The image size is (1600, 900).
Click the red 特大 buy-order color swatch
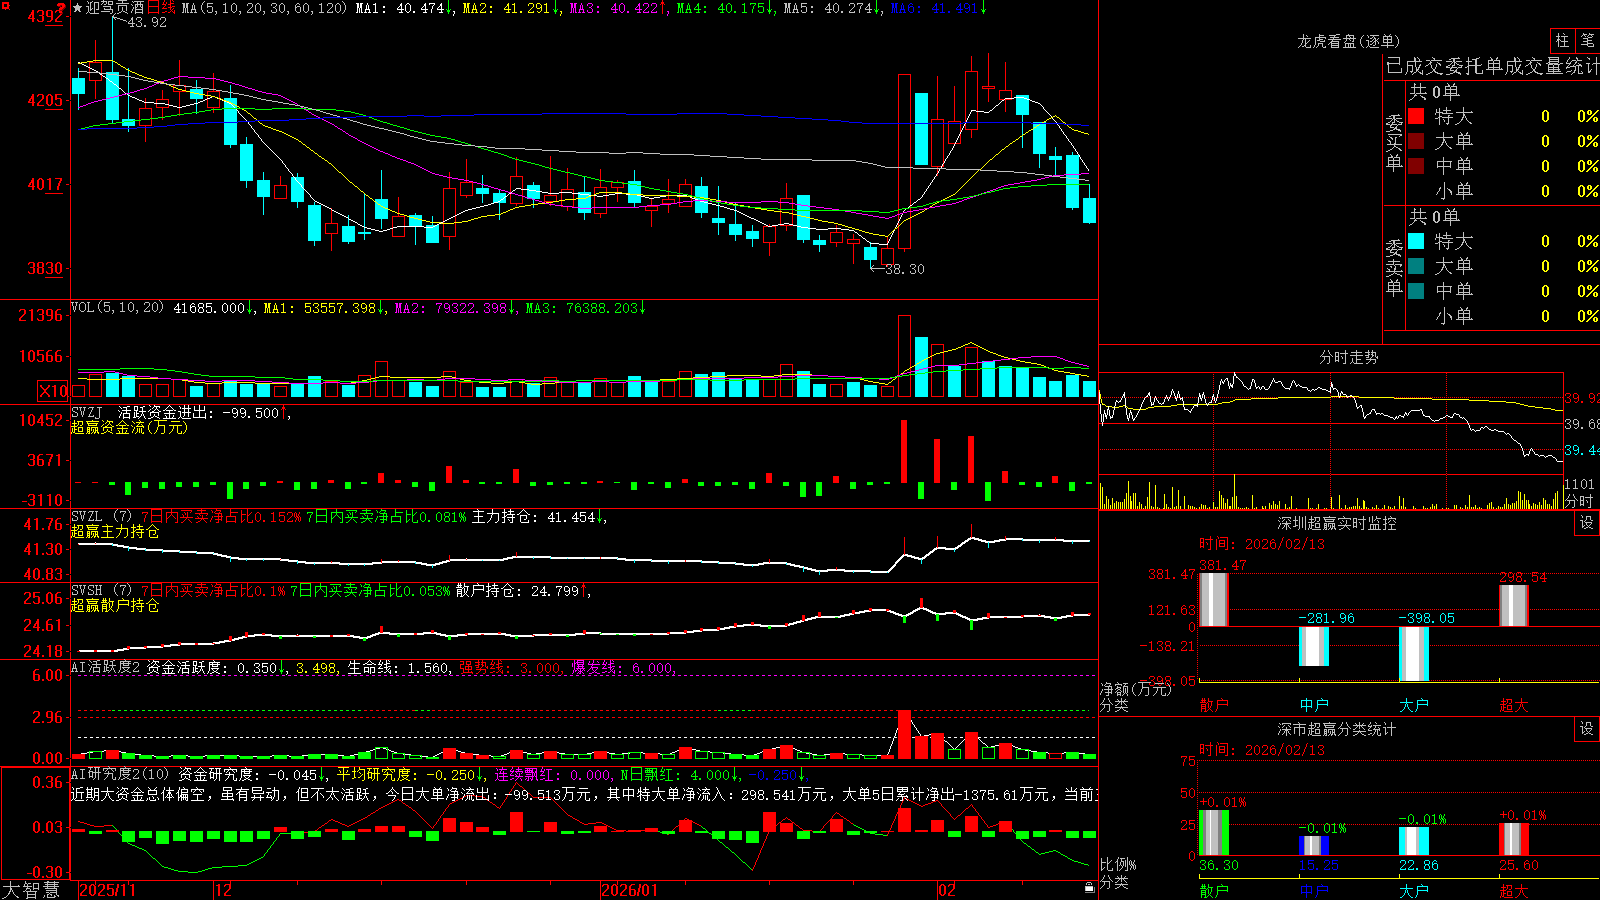[1416, 116]
